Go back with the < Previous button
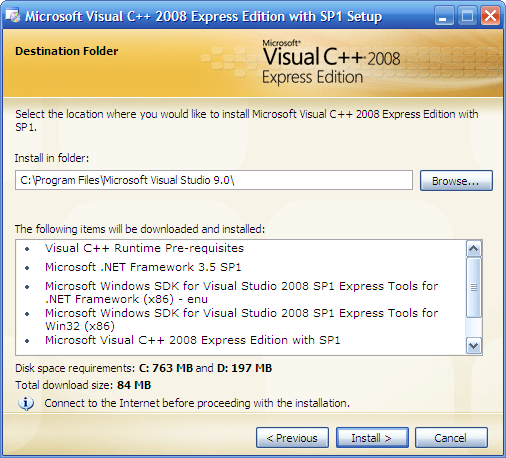This screenshot has width=506, height=458. [292, 438]
